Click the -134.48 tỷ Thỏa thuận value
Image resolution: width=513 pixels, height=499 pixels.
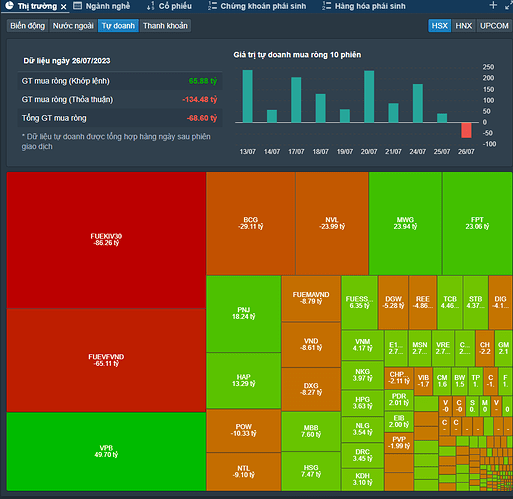tap(200, 99)
